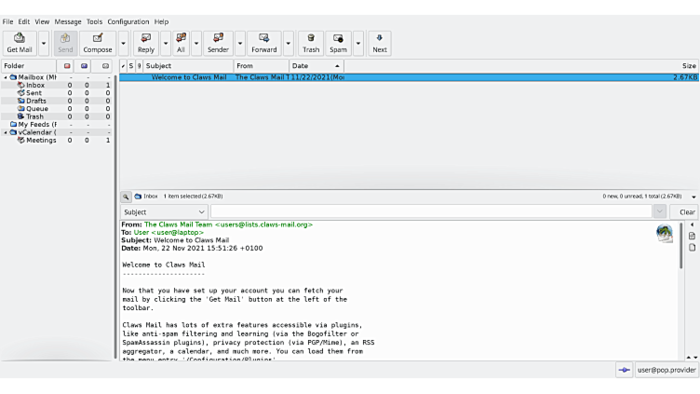This screenshot has width=700, height=394.
Task: Select the Drafts folder
Action: pos(36,101)
